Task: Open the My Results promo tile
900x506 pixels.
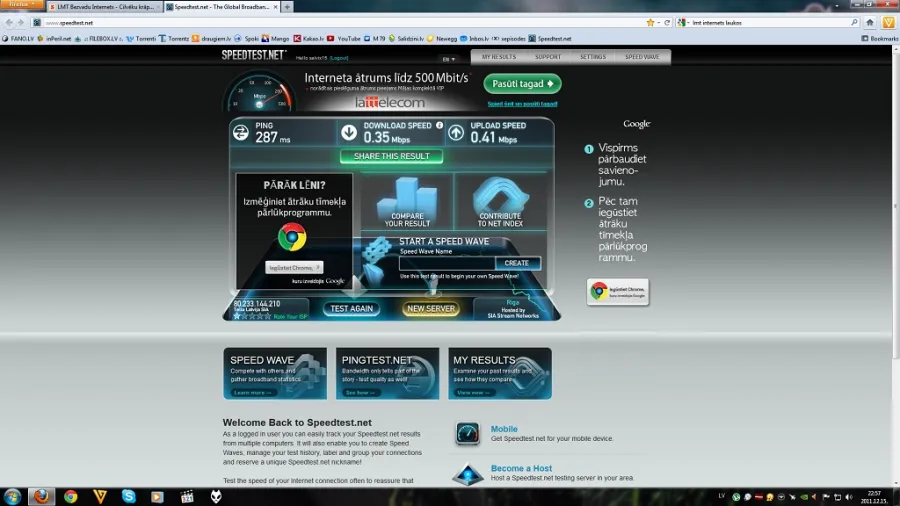Action: click(500, 373)
